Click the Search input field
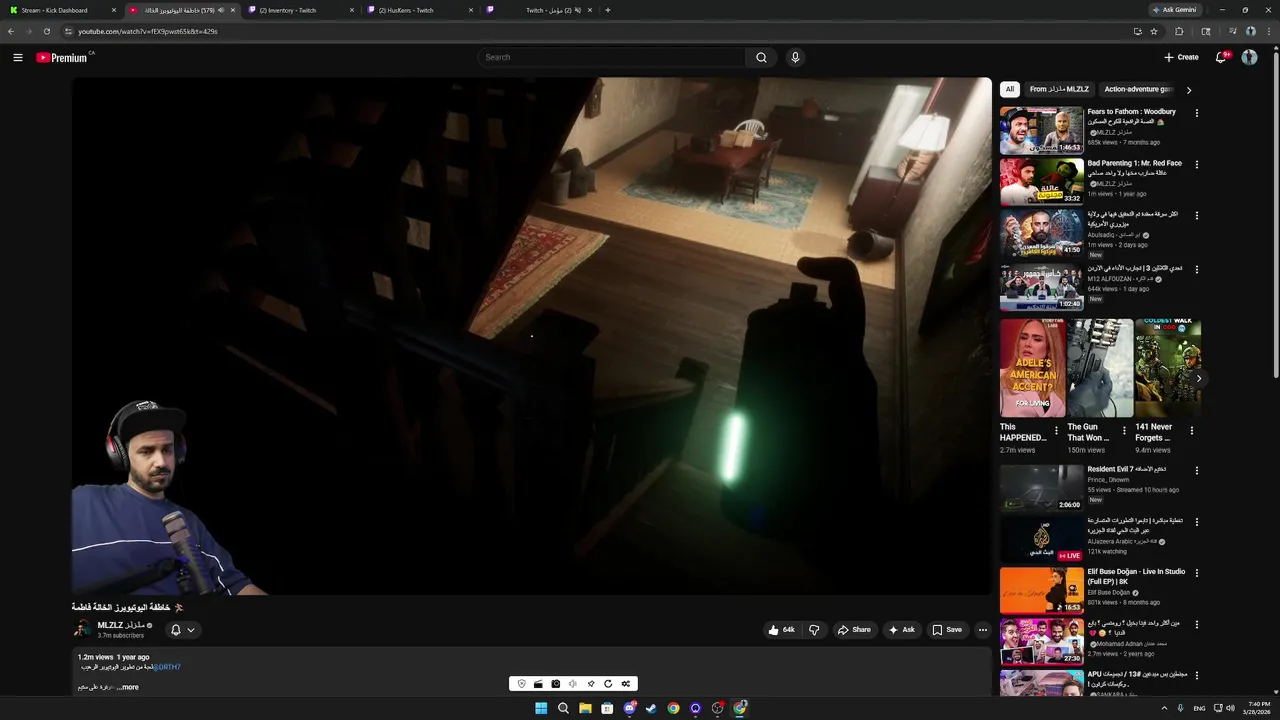 pos(612,57)
